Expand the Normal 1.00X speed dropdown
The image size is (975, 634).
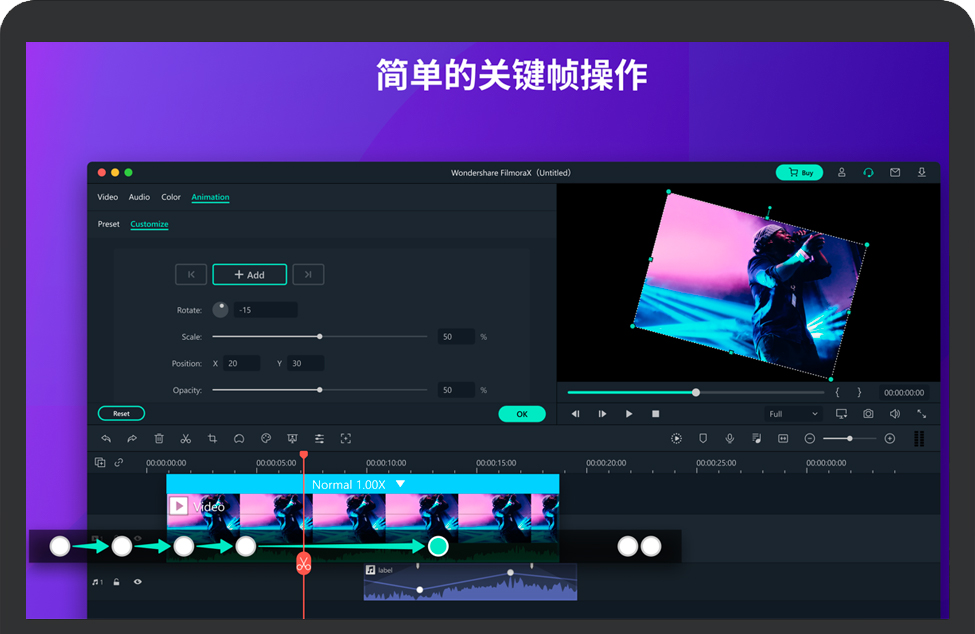pyautogui.click(x=400, y=484)
